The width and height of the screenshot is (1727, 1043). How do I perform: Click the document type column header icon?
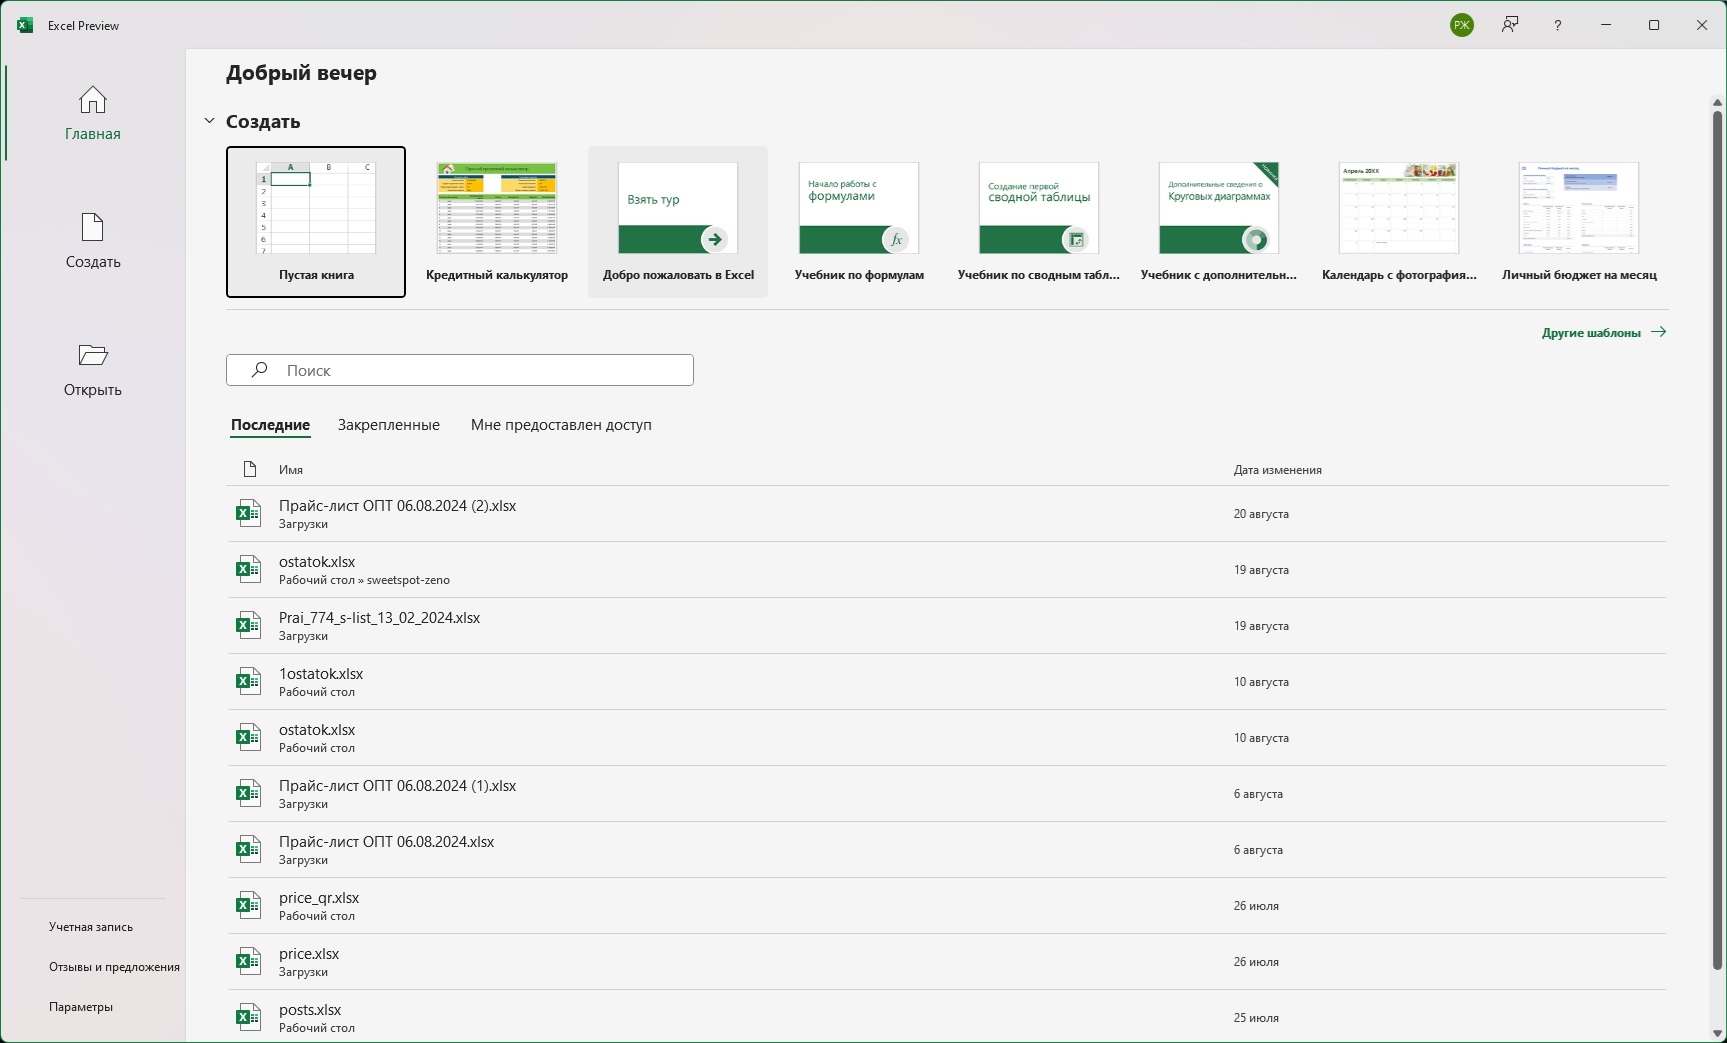pos(250,469)
